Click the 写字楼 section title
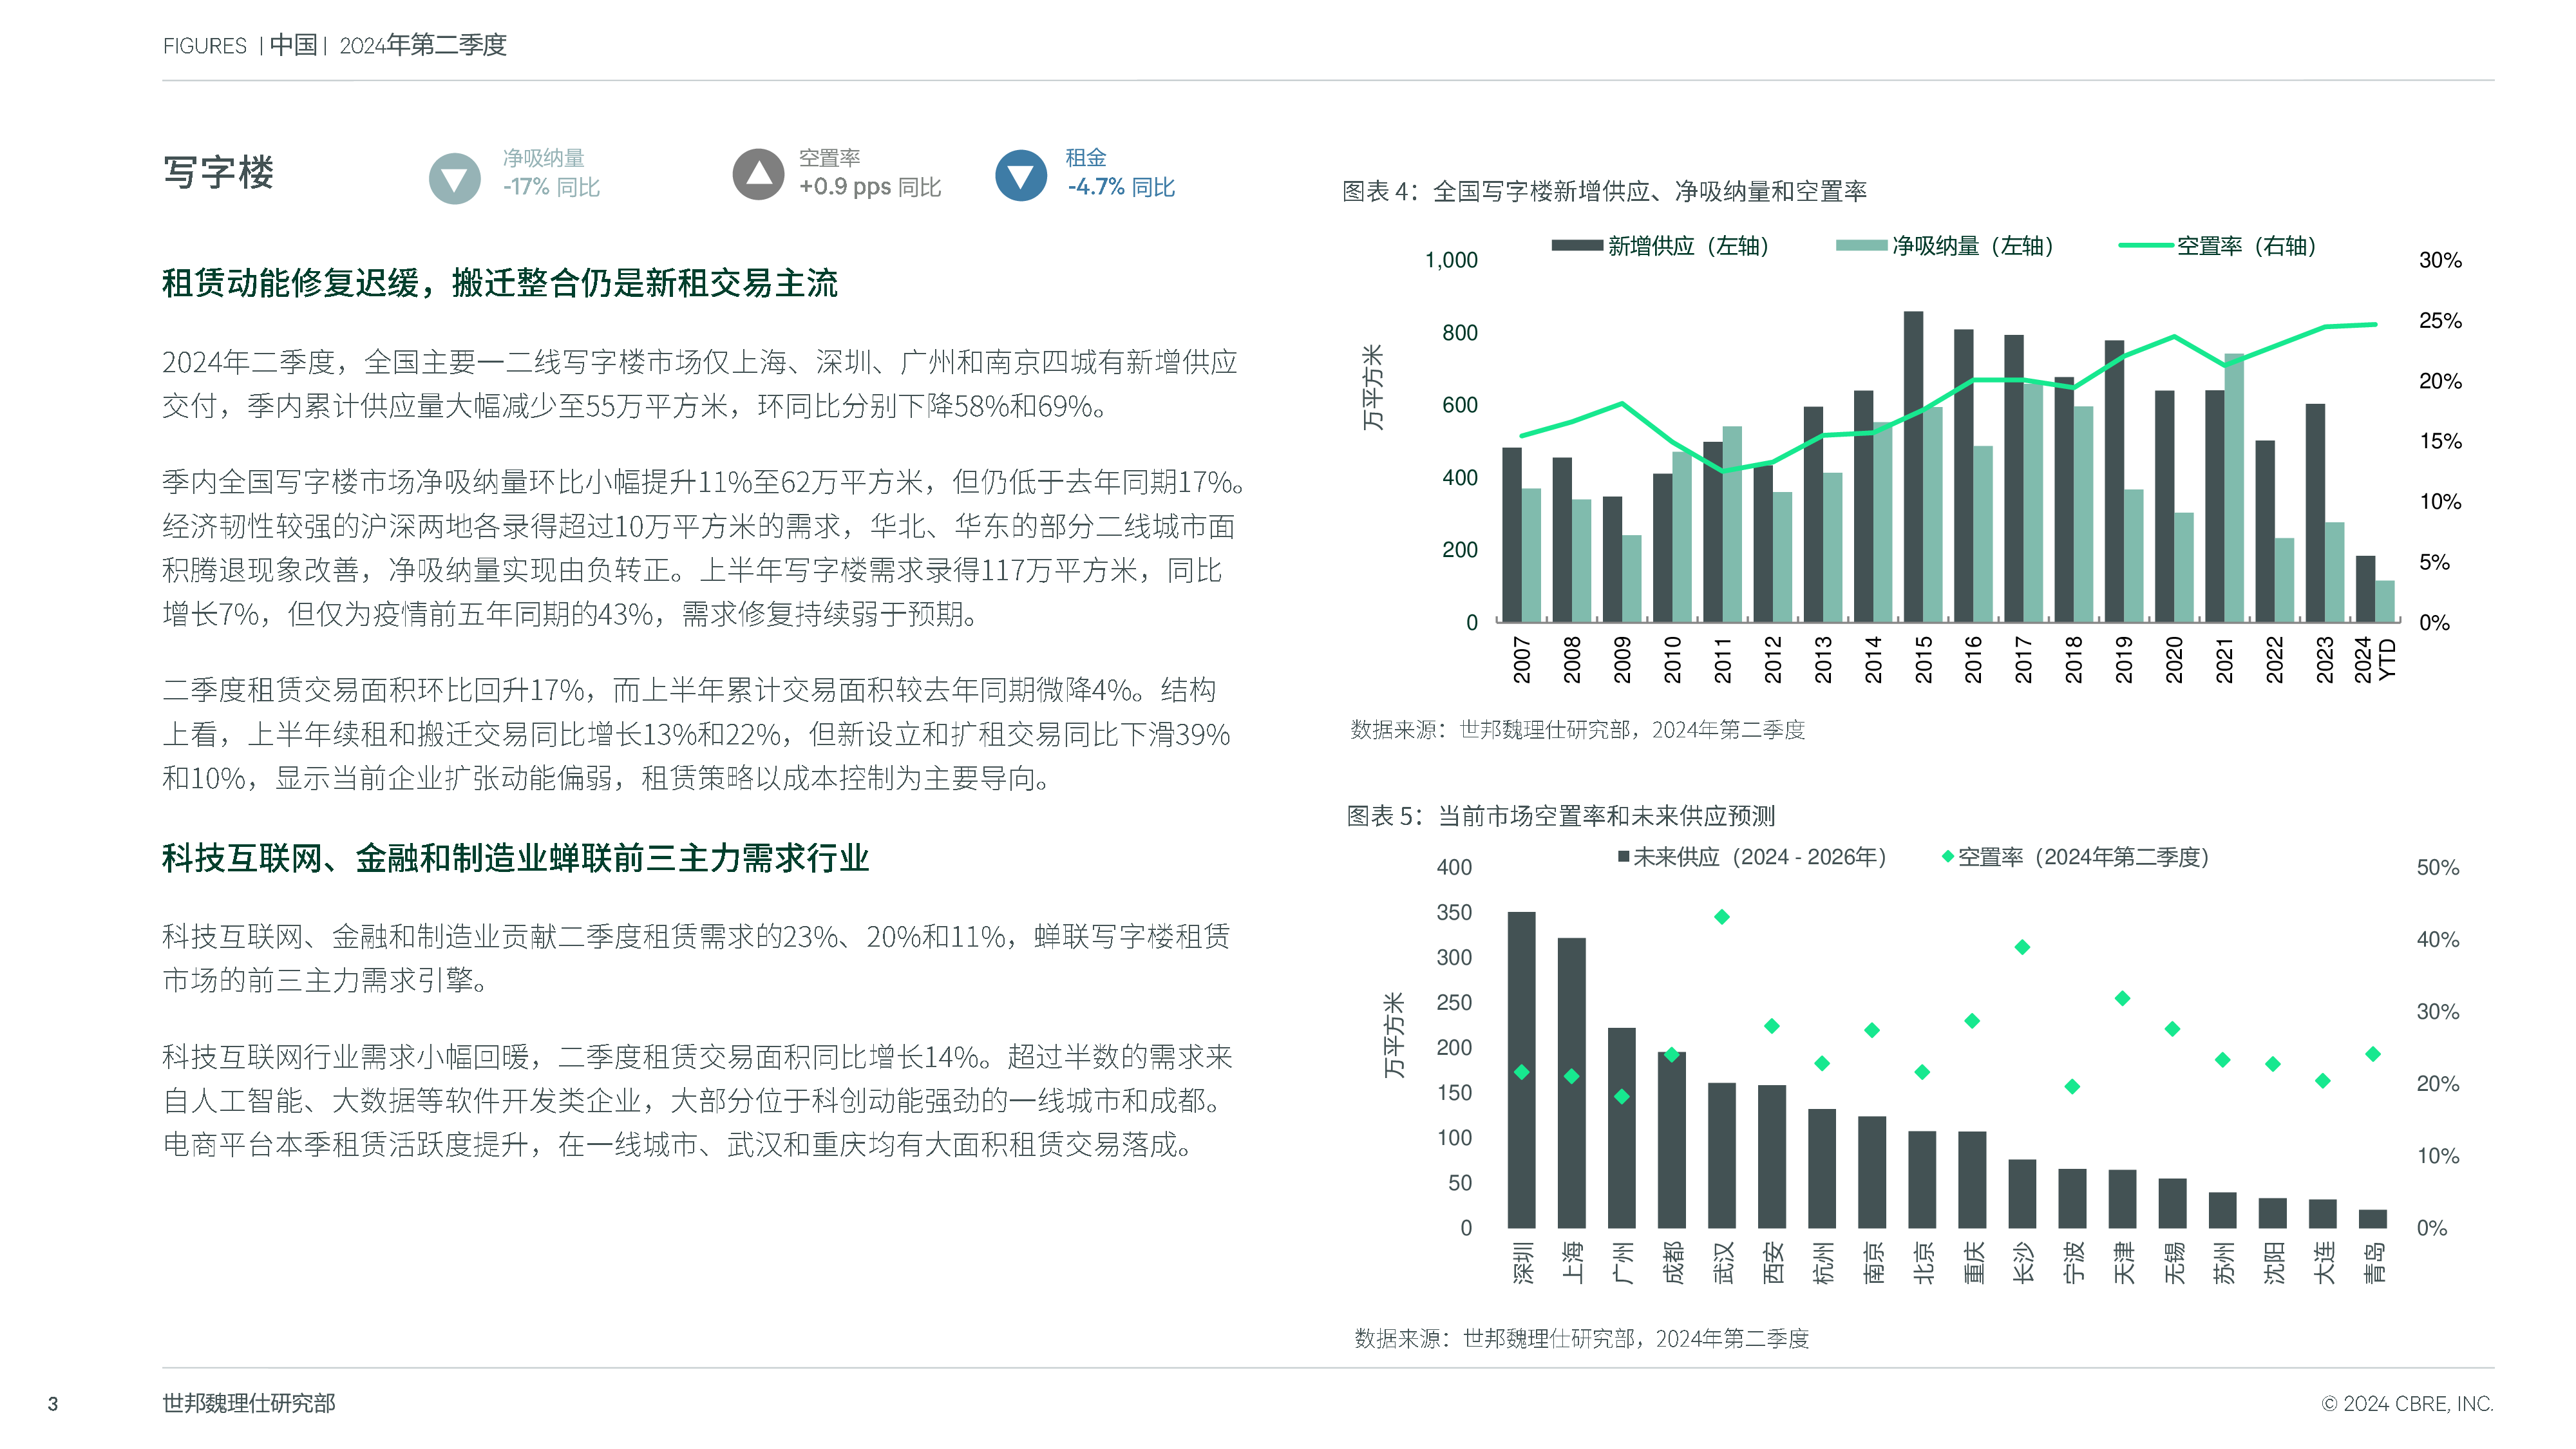2576x1449 pixels. click(x=218, y=172)
